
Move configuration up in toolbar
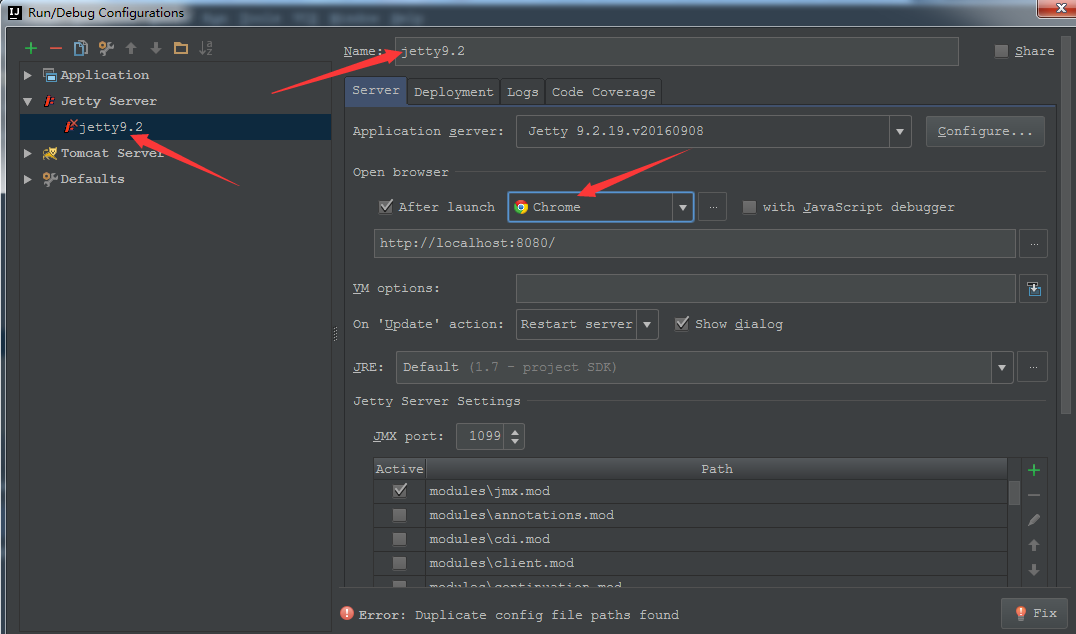[x=131, y=48]
